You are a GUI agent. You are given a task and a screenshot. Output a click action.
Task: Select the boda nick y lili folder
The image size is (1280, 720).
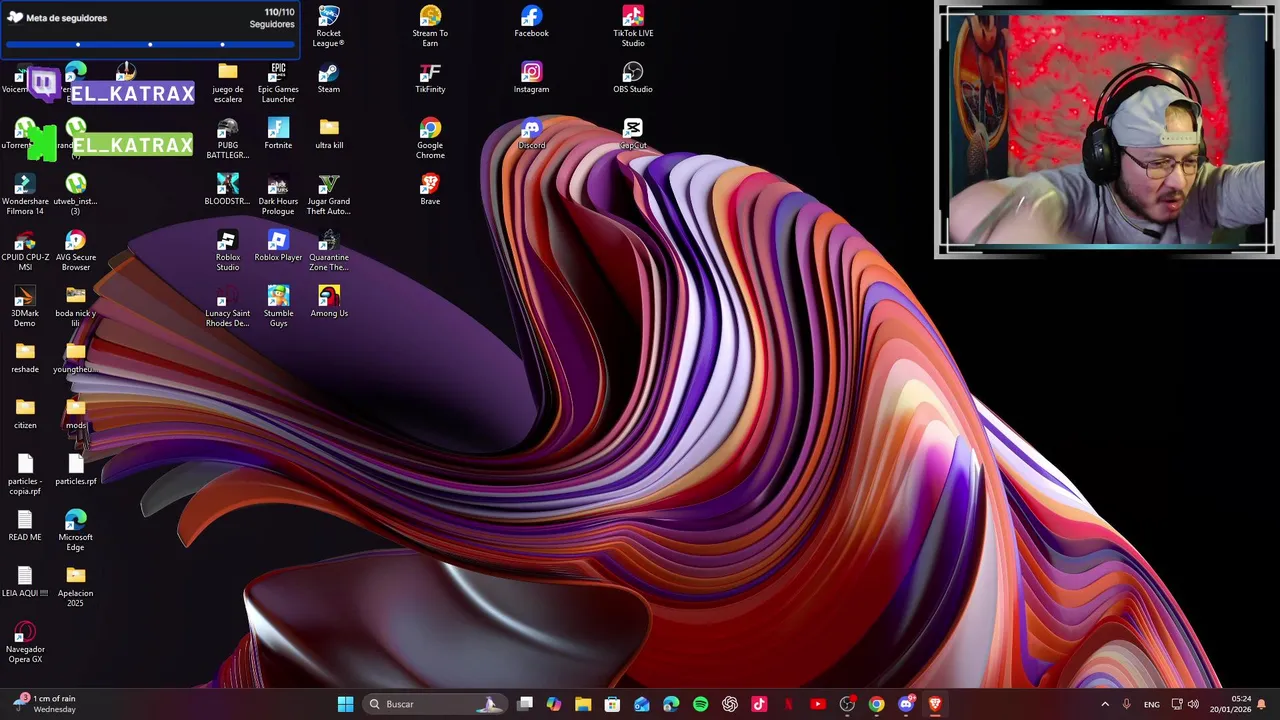point(75,306)
